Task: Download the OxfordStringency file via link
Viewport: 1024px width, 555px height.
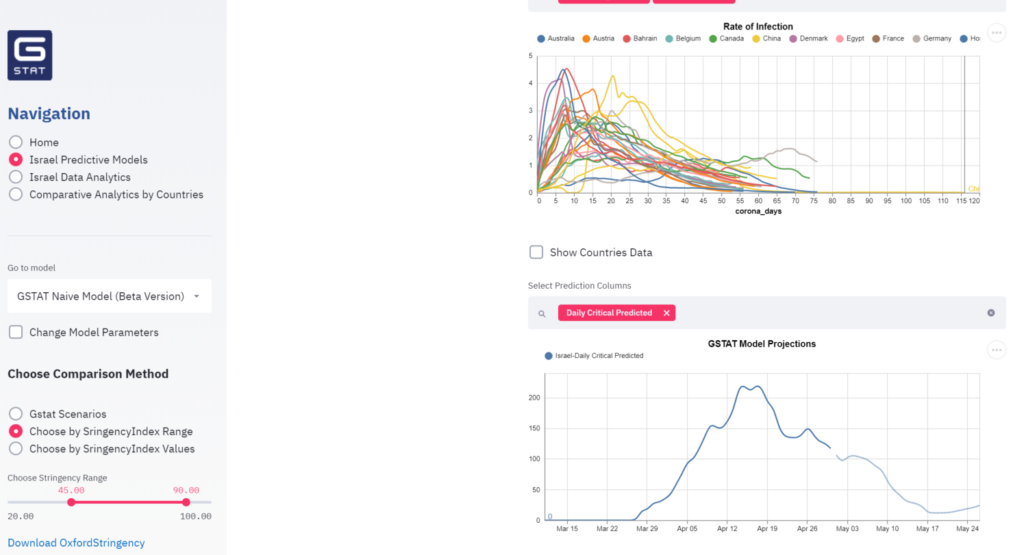Action: (76, 543)
